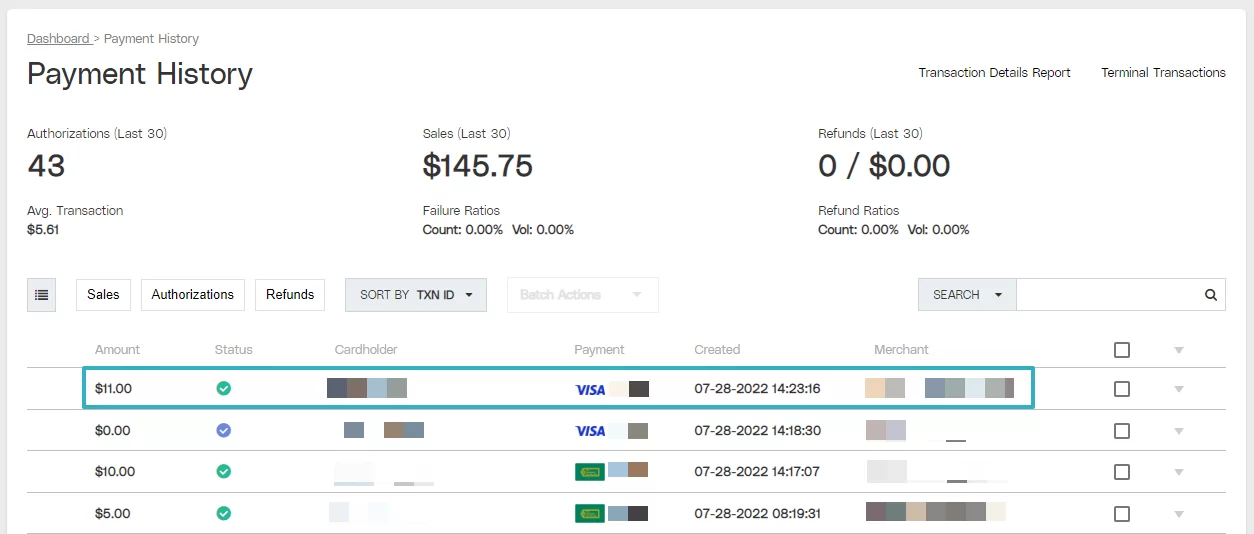Toggle the select-all checkbox in table header
This screenshot has width=1254, height=534.
(x=1122, y=350)
